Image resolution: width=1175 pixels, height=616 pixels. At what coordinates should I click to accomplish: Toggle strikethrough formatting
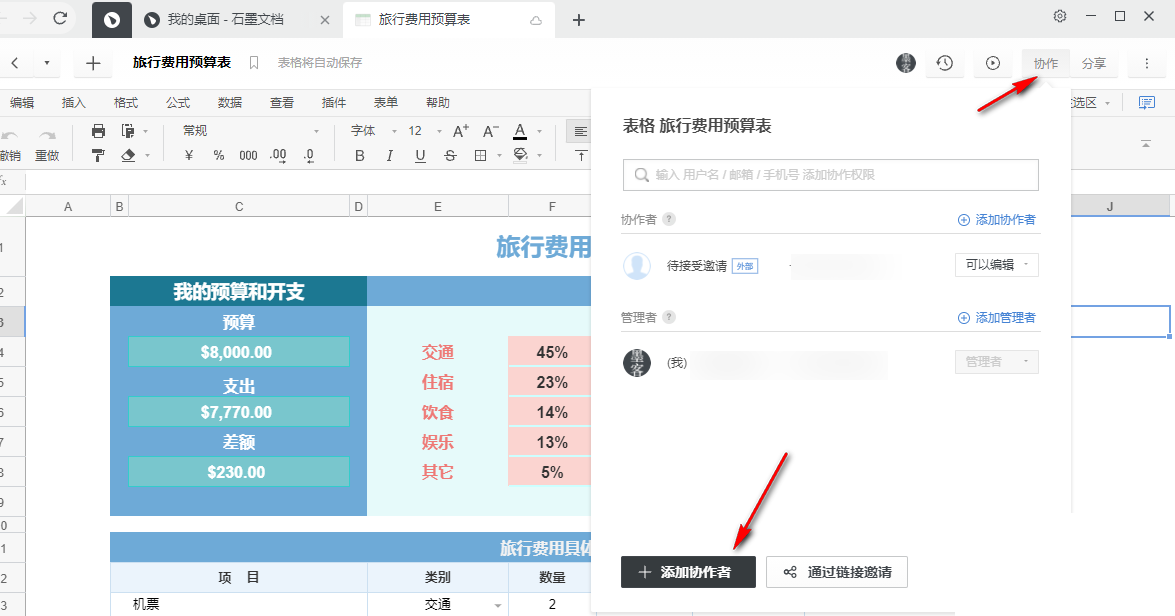450,155
